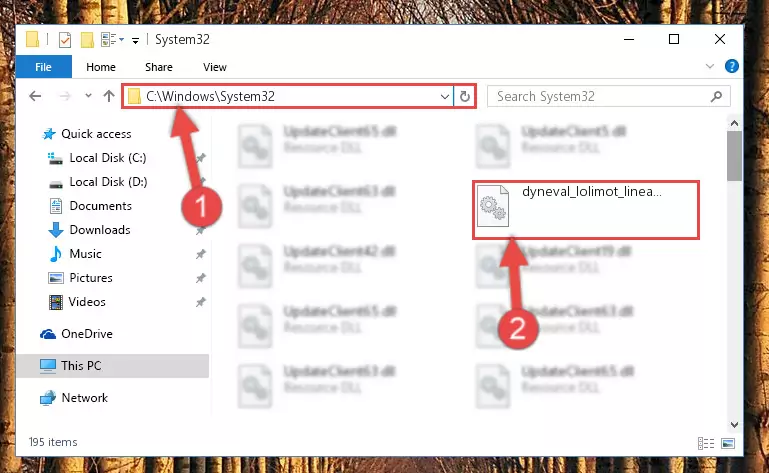Viewport: 769px width, 473px height.
Task: Expand the ribbon with the chevron
Action: [x=710, y=66]
